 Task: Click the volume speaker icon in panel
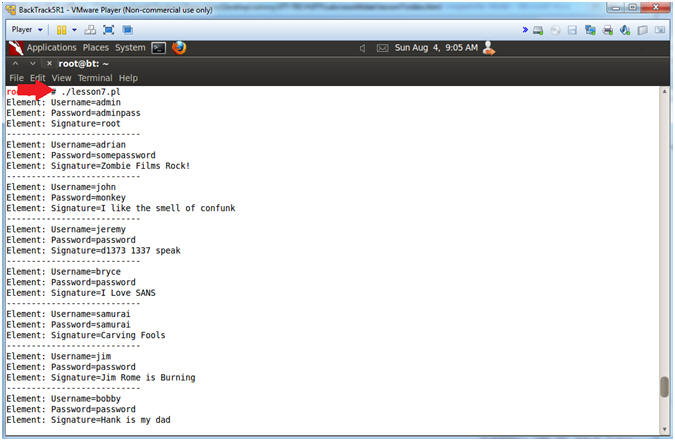pyautogui.click(x=362, y=48)
